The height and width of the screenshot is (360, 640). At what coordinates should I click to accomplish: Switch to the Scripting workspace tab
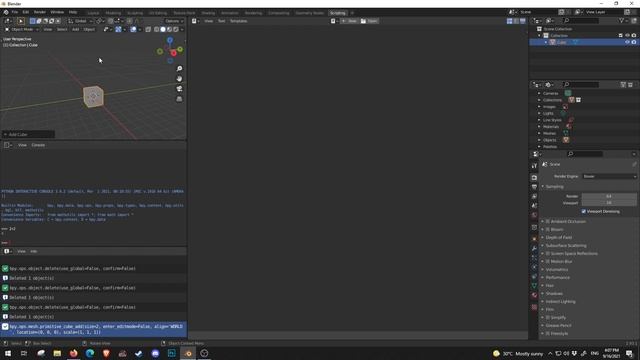[338, 13]
